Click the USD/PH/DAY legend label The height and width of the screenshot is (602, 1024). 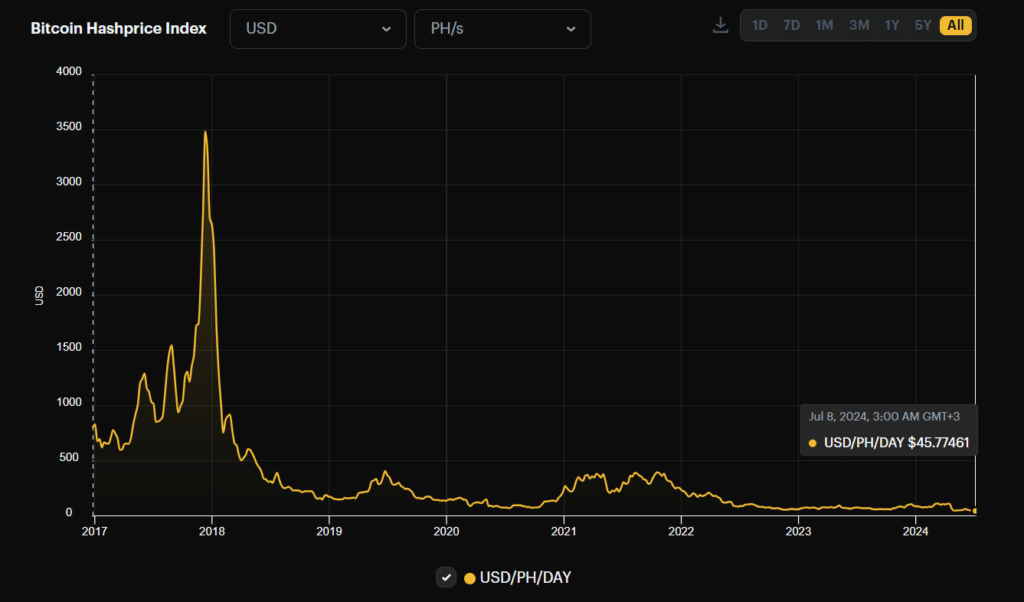[525, 578]
